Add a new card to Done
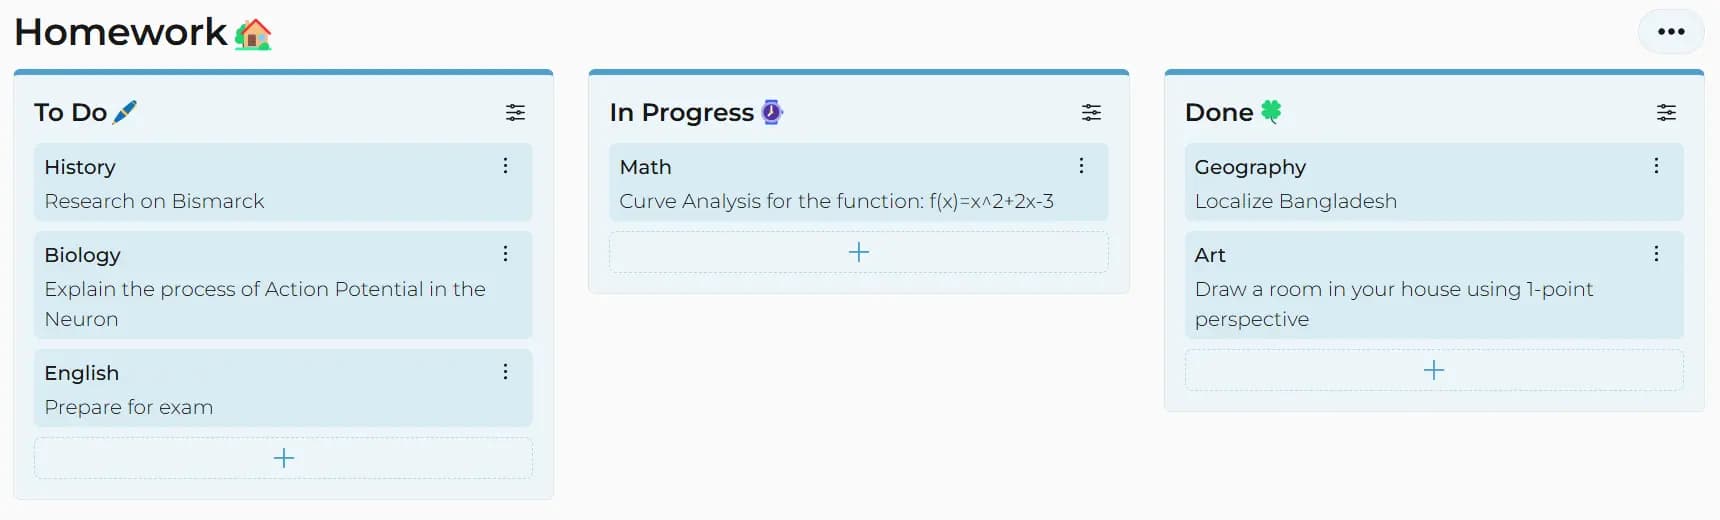 pyautogui.click(x=1434, y=370)
